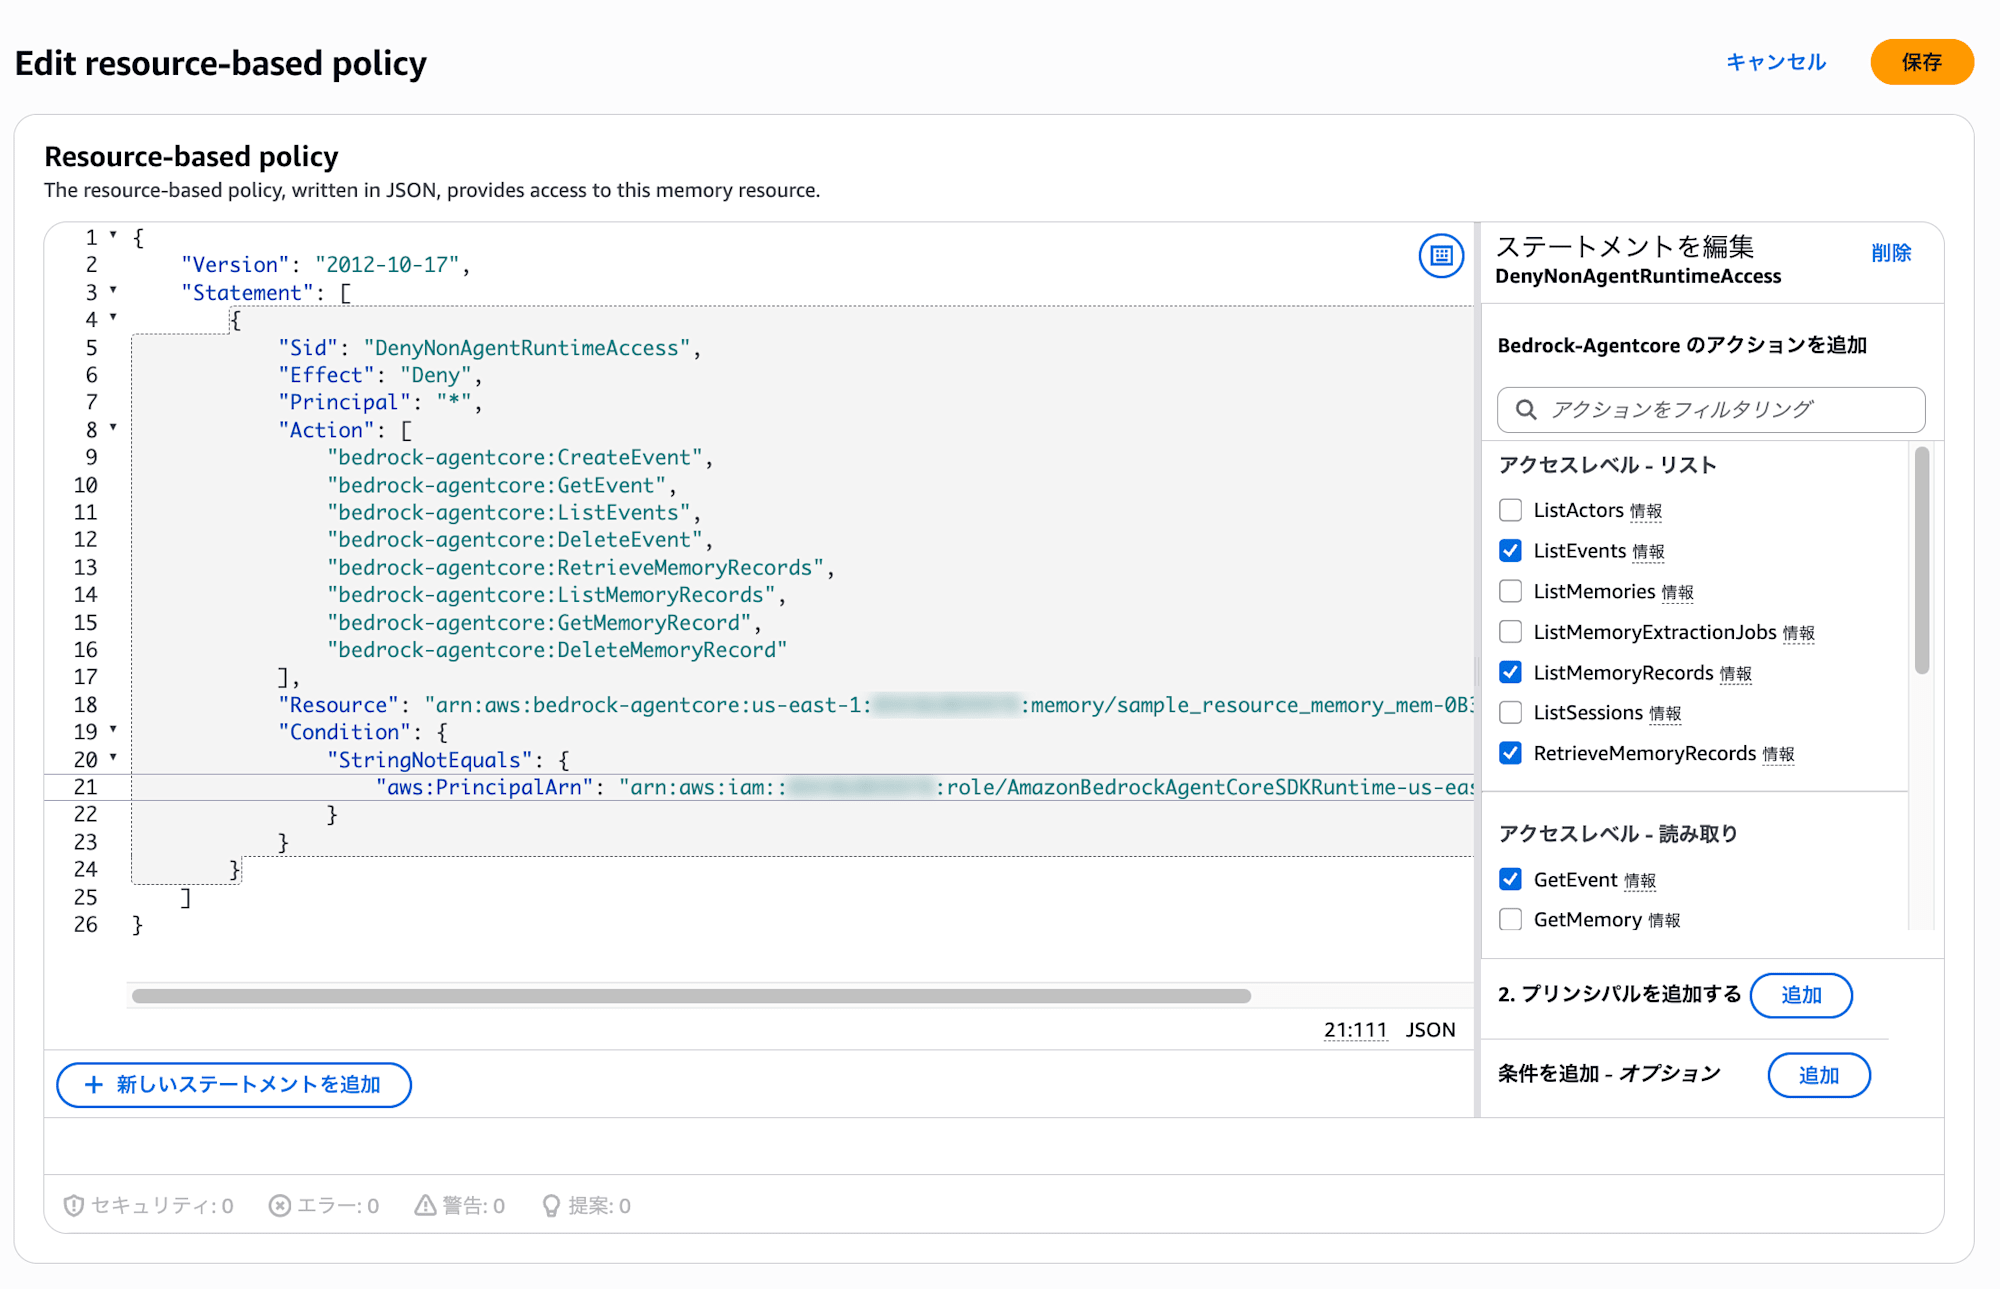This screenshot has height=1289, width=2000.
Task: Click the plus icon to add new statement
Action: [x=94, y=1085]
